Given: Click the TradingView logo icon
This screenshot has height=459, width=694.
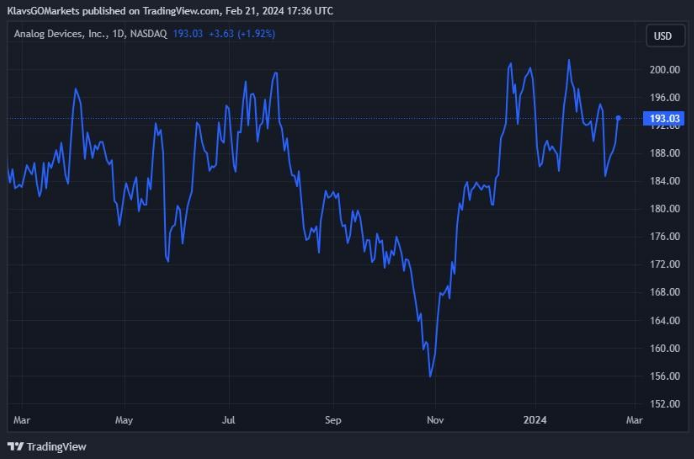Looking at the screenshot, I should point(15,446).
